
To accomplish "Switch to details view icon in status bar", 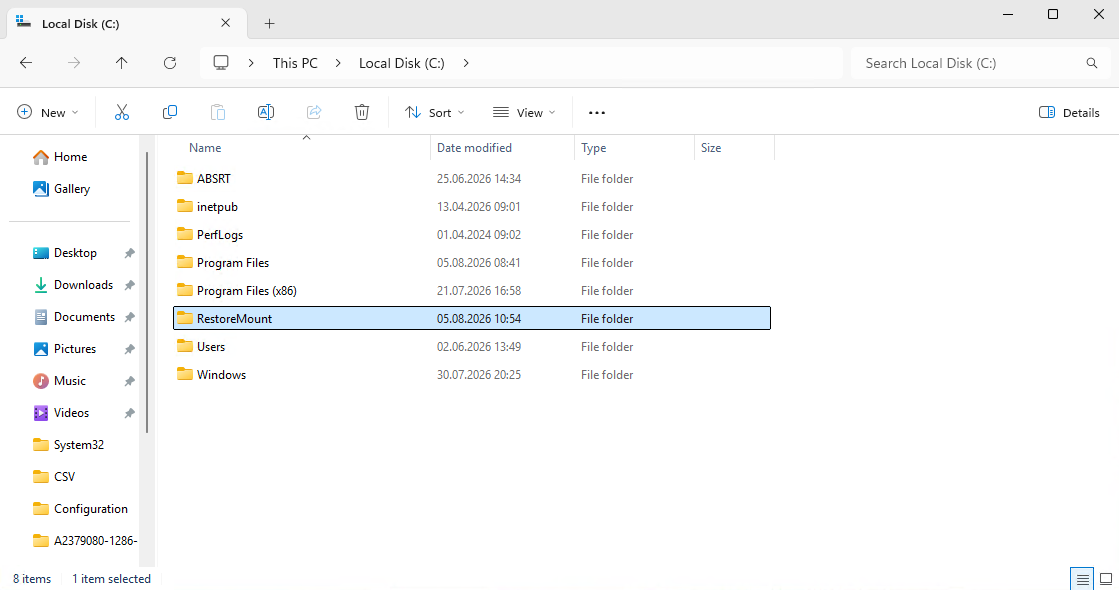I will click(1083, 579).
